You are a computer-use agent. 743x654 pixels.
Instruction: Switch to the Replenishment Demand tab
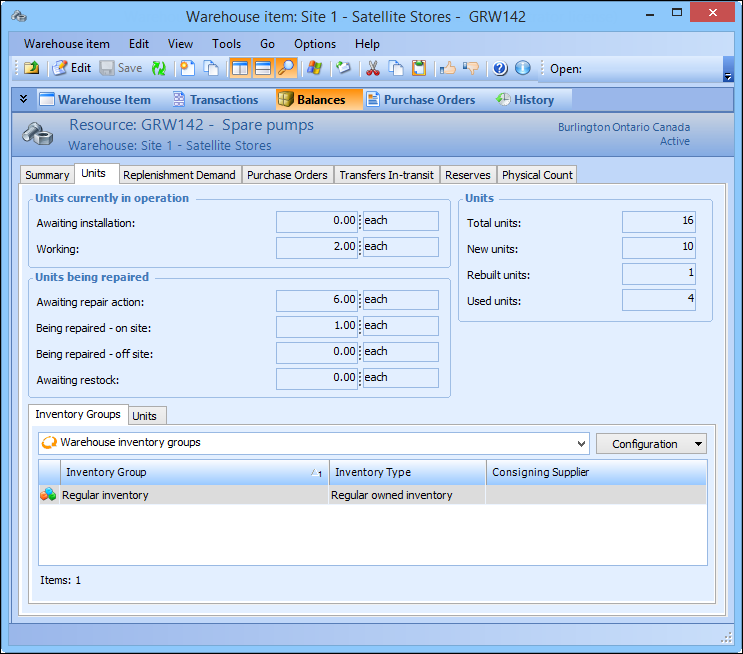[179, 175]
